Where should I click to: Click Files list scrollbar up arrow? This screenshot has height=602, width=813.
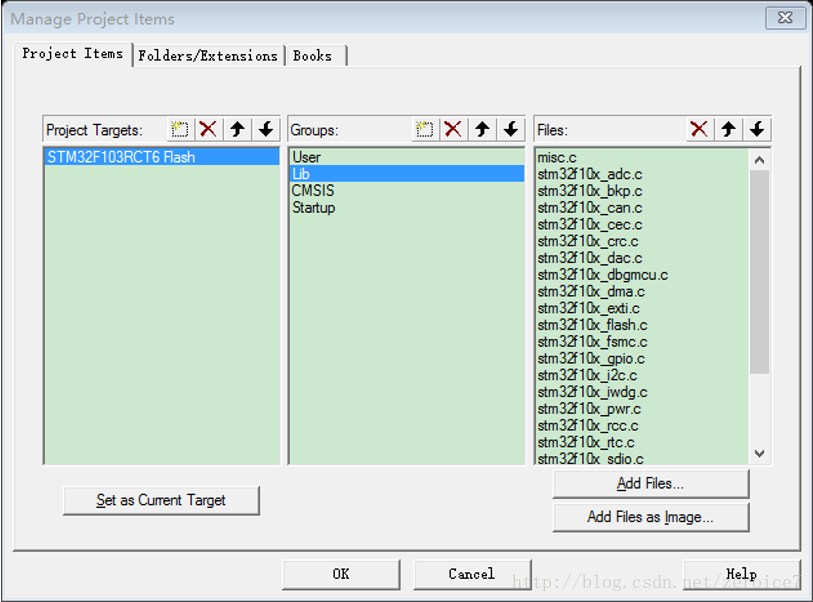click(760, 160)
